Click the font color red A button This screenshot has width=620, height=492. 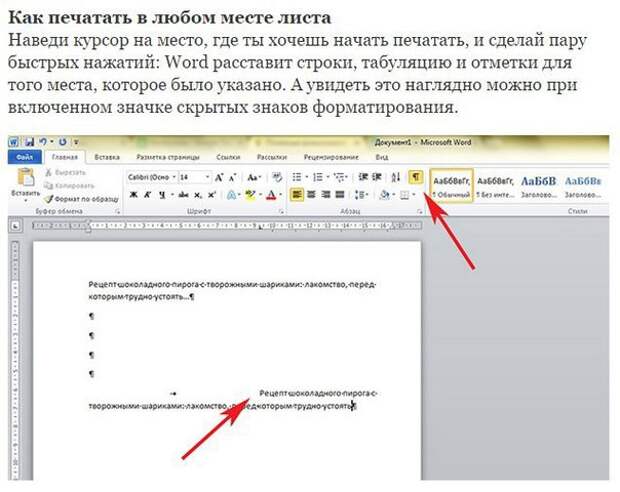tap(272, 195)
